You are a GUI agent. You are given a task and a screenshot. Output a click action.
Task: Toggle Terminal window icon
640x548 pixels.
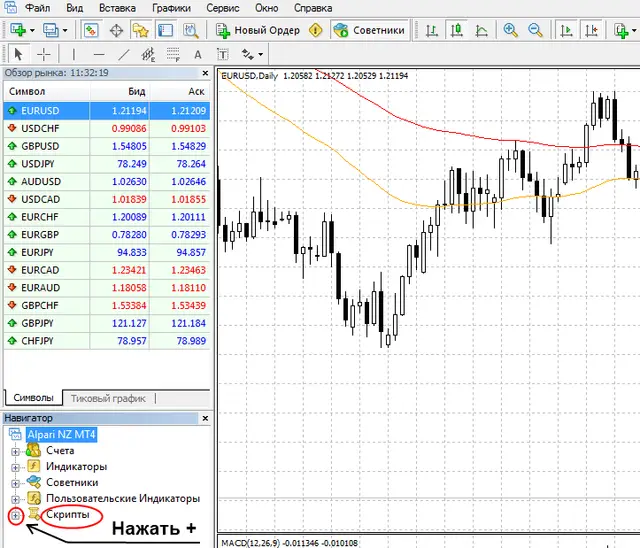tap(165, 31)
